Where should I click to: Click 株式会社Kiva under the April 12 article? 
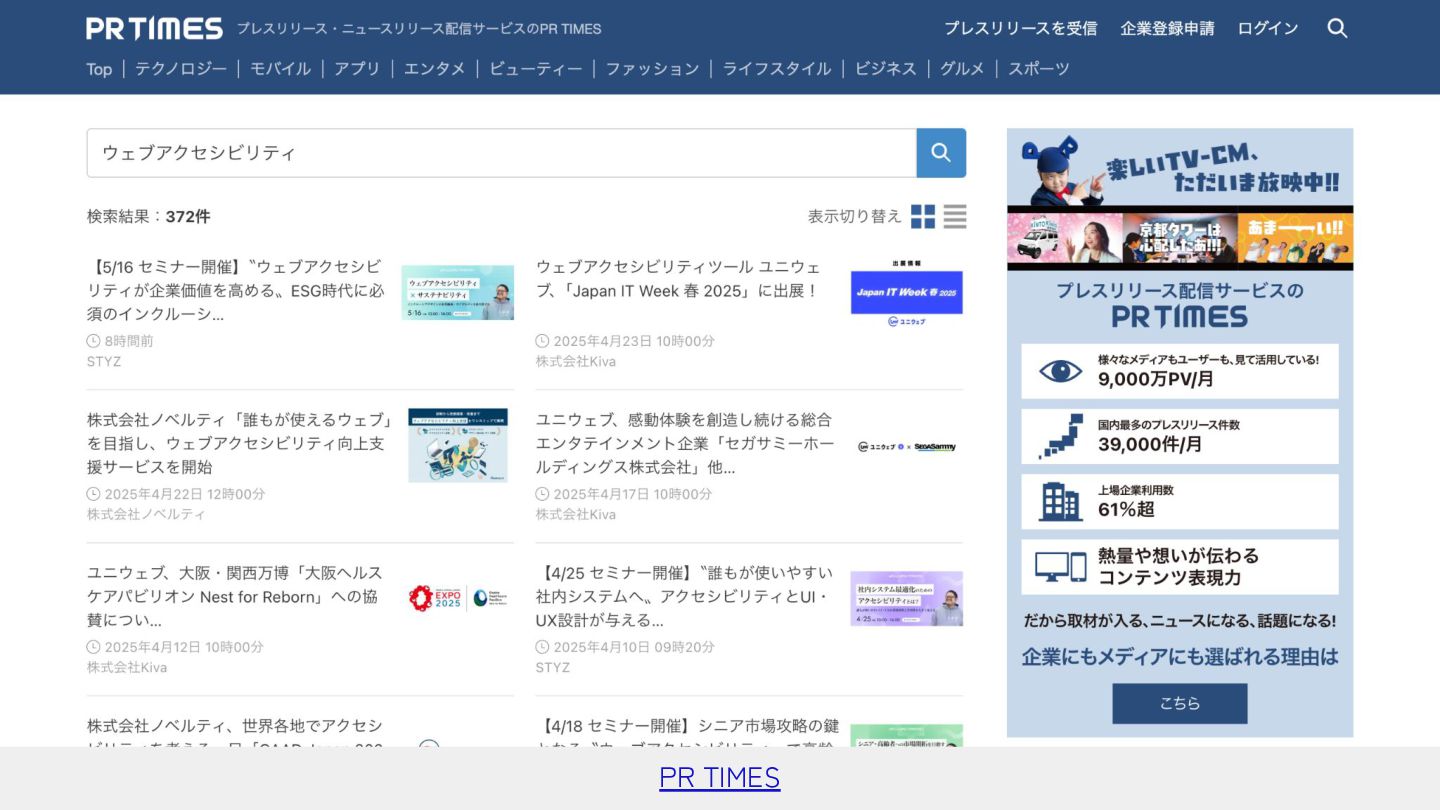127,668
